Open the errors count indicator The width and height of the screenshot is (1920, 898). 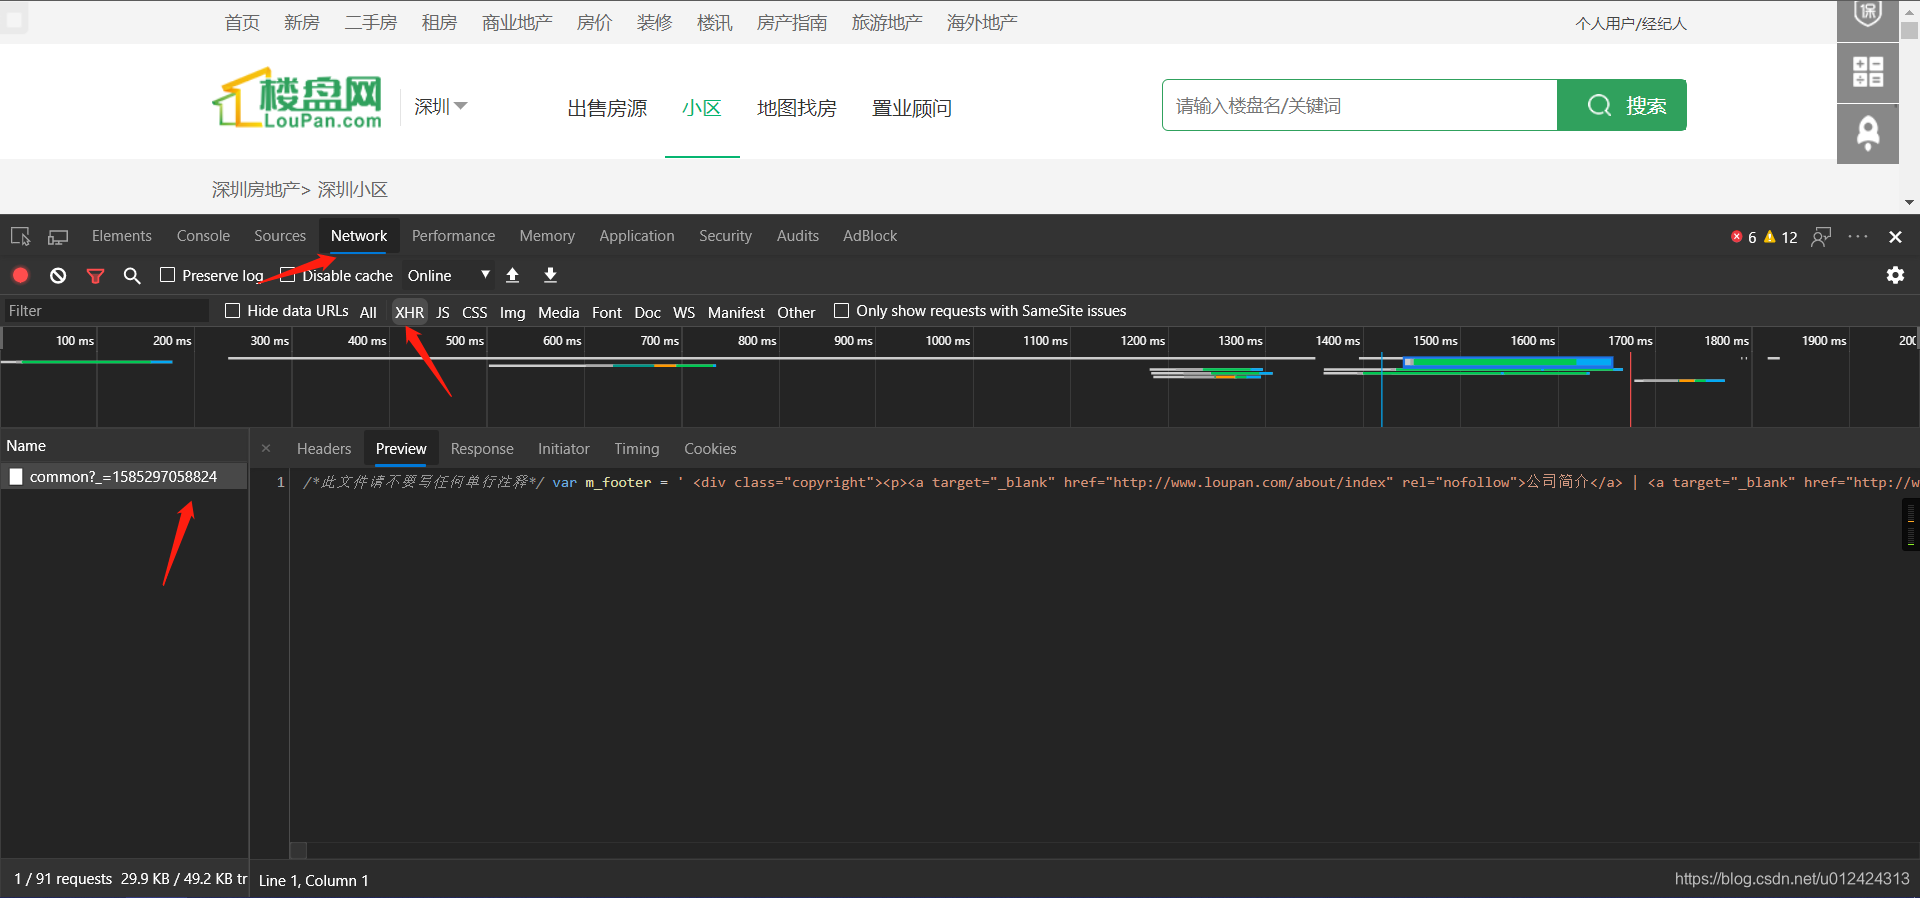1743,237
